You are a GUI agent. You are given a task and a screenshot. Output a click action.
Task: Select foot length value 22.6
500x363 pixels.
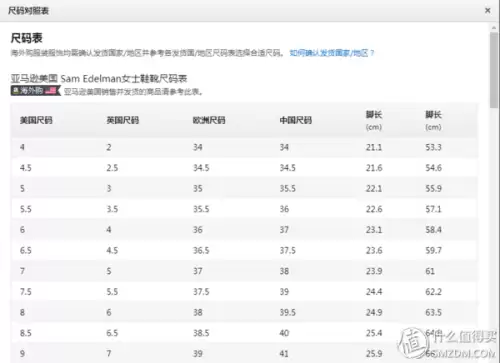point(374,209)
